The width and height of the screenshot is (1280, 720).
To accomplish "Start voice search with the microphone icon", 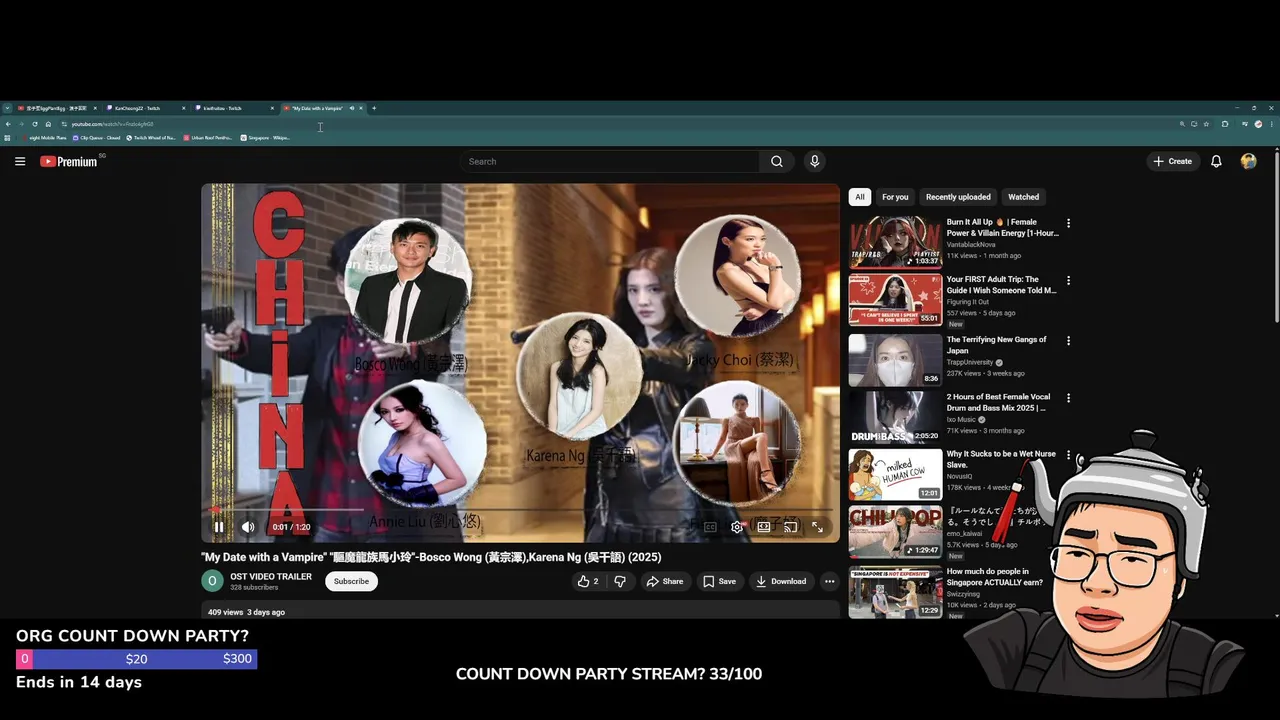I will pyautogui.click(x=814, y=161).
